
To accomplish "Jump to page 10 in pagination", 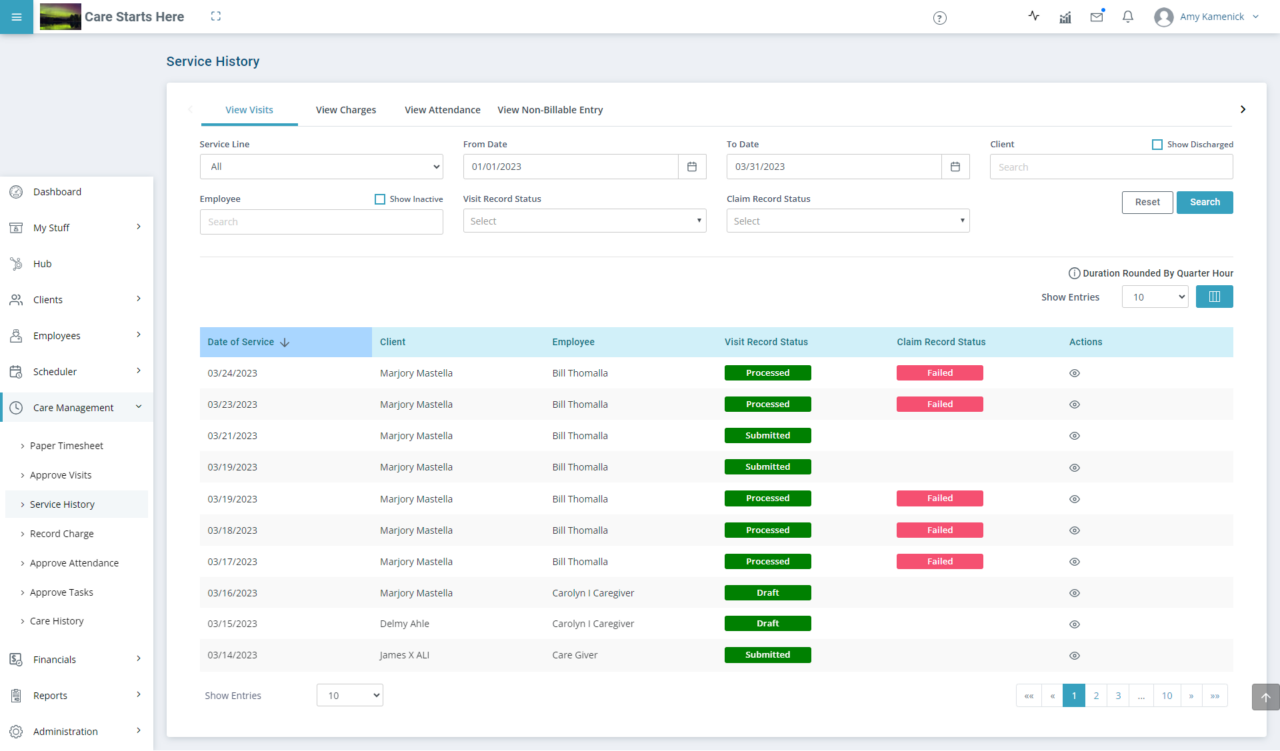I will coord(1166,695).
